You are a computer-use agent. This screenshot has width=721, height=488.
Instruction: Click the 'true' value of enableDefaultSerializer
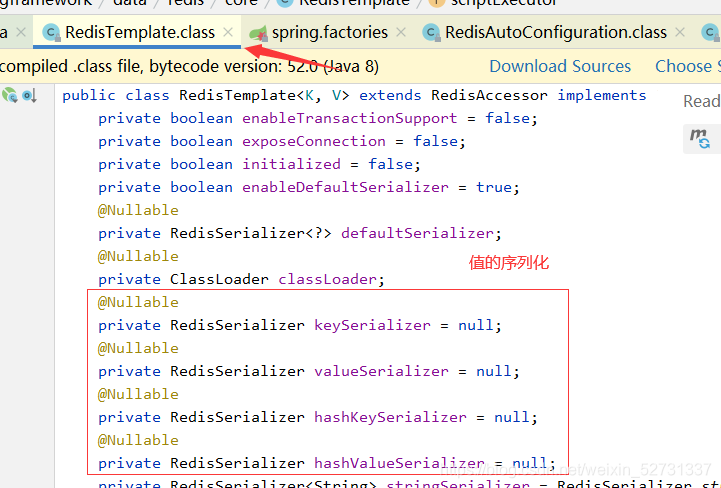(x=493, y=187)
